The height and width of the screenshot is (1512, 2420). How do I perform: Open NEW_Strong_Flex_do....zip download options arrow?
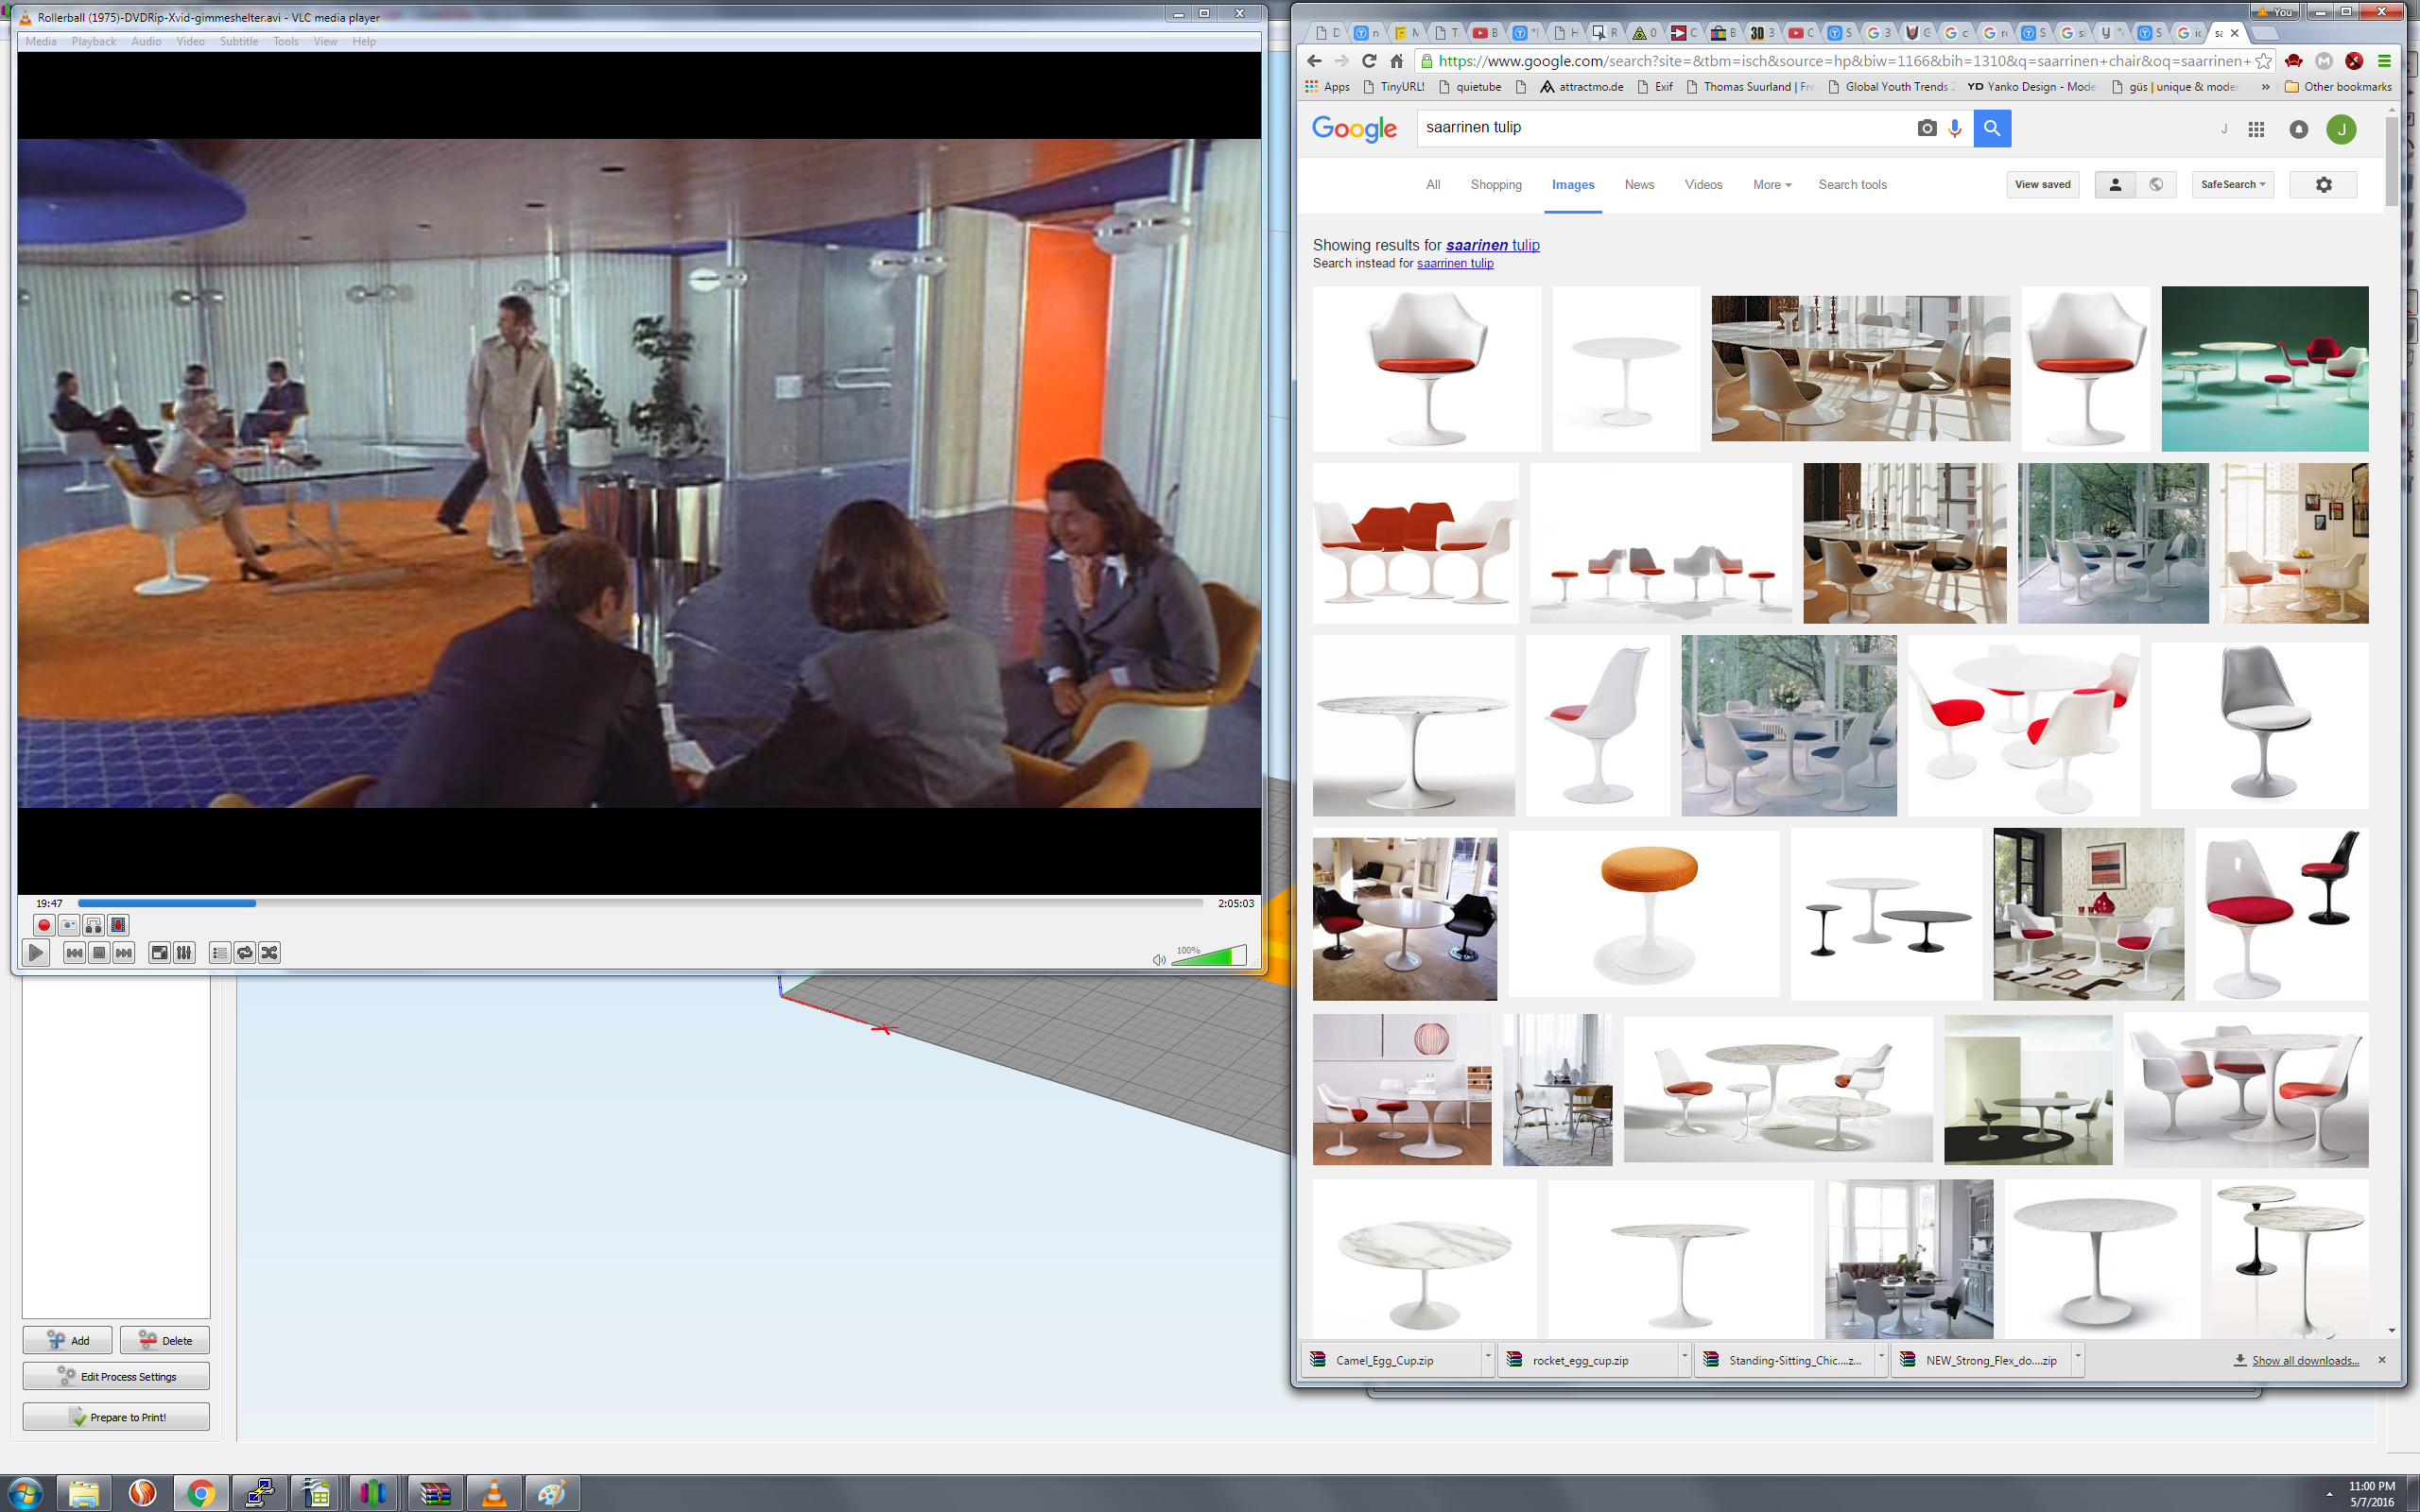(x=2078, y=1359)
